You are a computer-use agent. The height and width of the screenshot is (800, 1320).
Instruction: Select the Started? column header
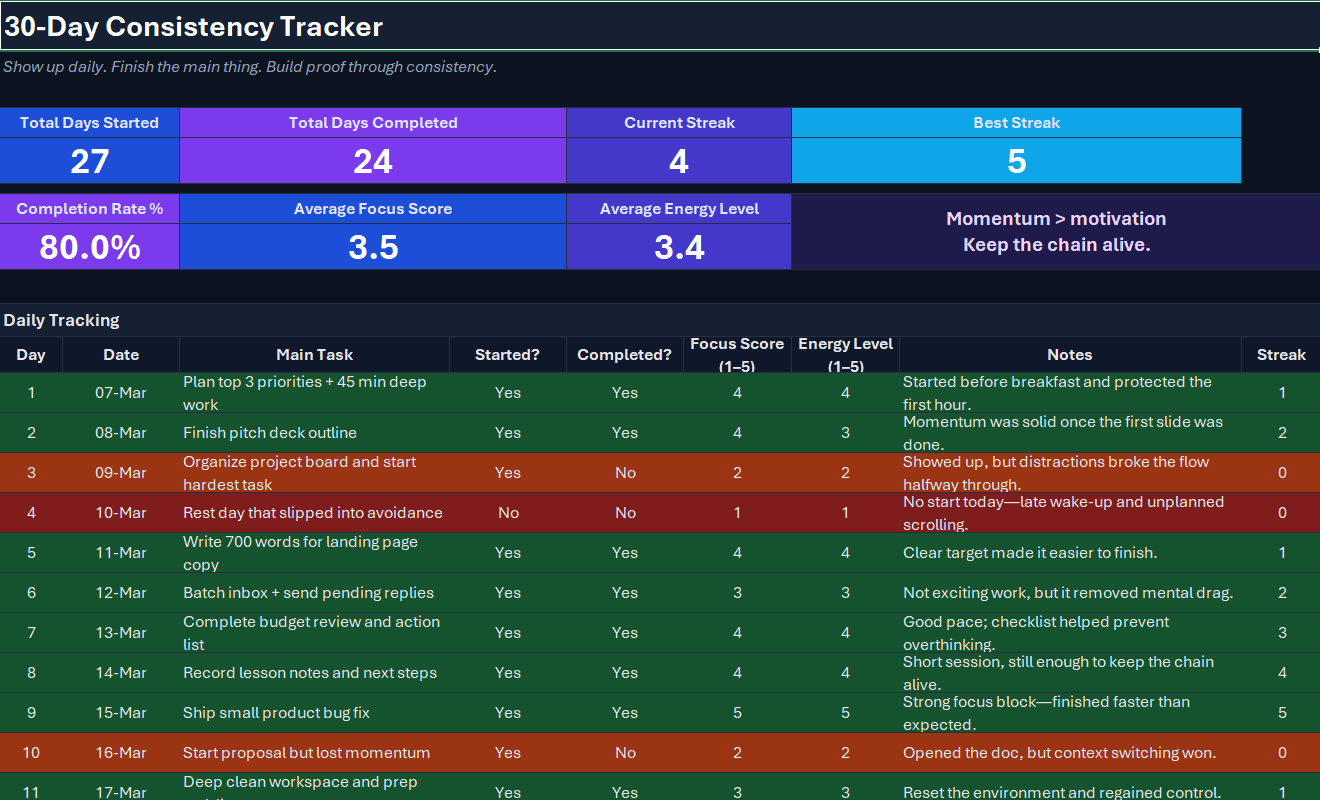pos(507,355)
